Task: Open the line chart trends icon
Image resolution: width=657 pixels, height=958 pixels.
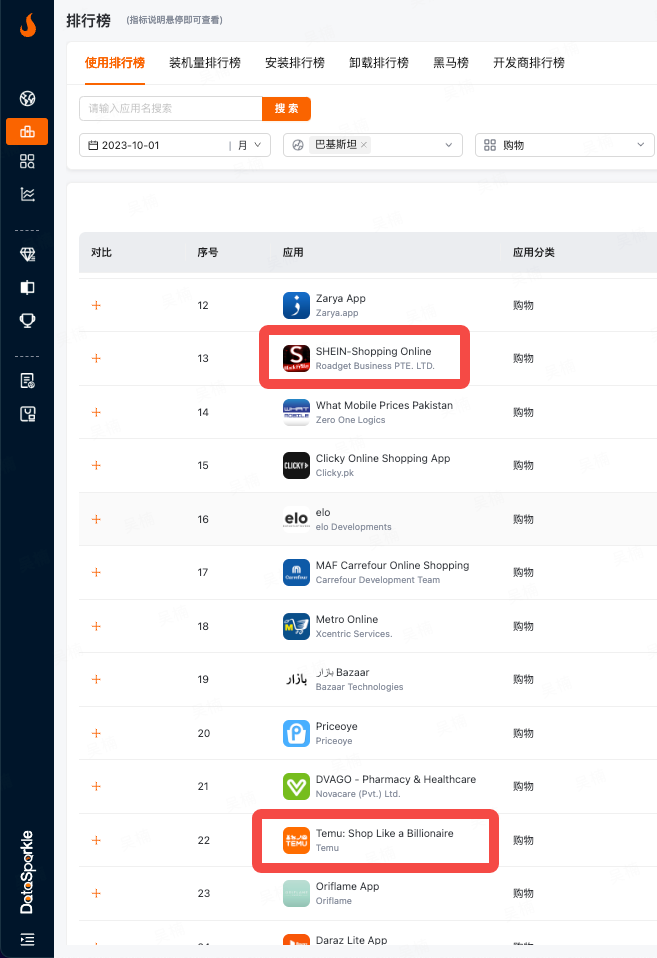Action: [27, 194]
